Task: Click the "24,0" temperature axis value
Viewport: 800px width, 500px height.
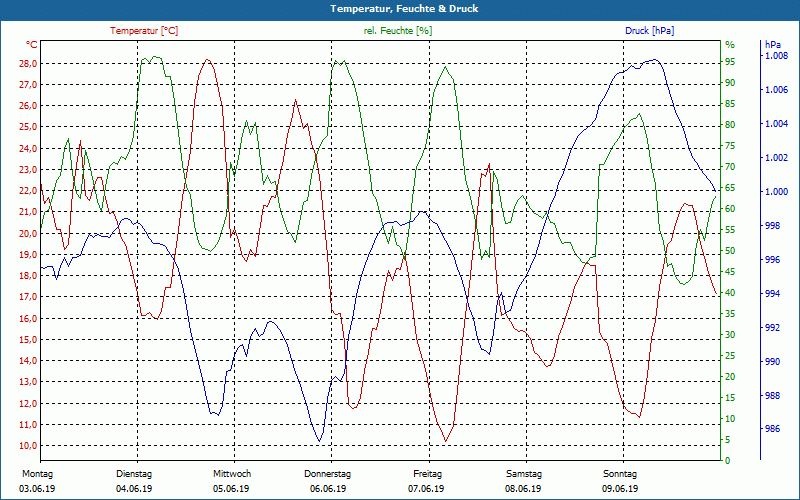Action: [x=28, y=149]
